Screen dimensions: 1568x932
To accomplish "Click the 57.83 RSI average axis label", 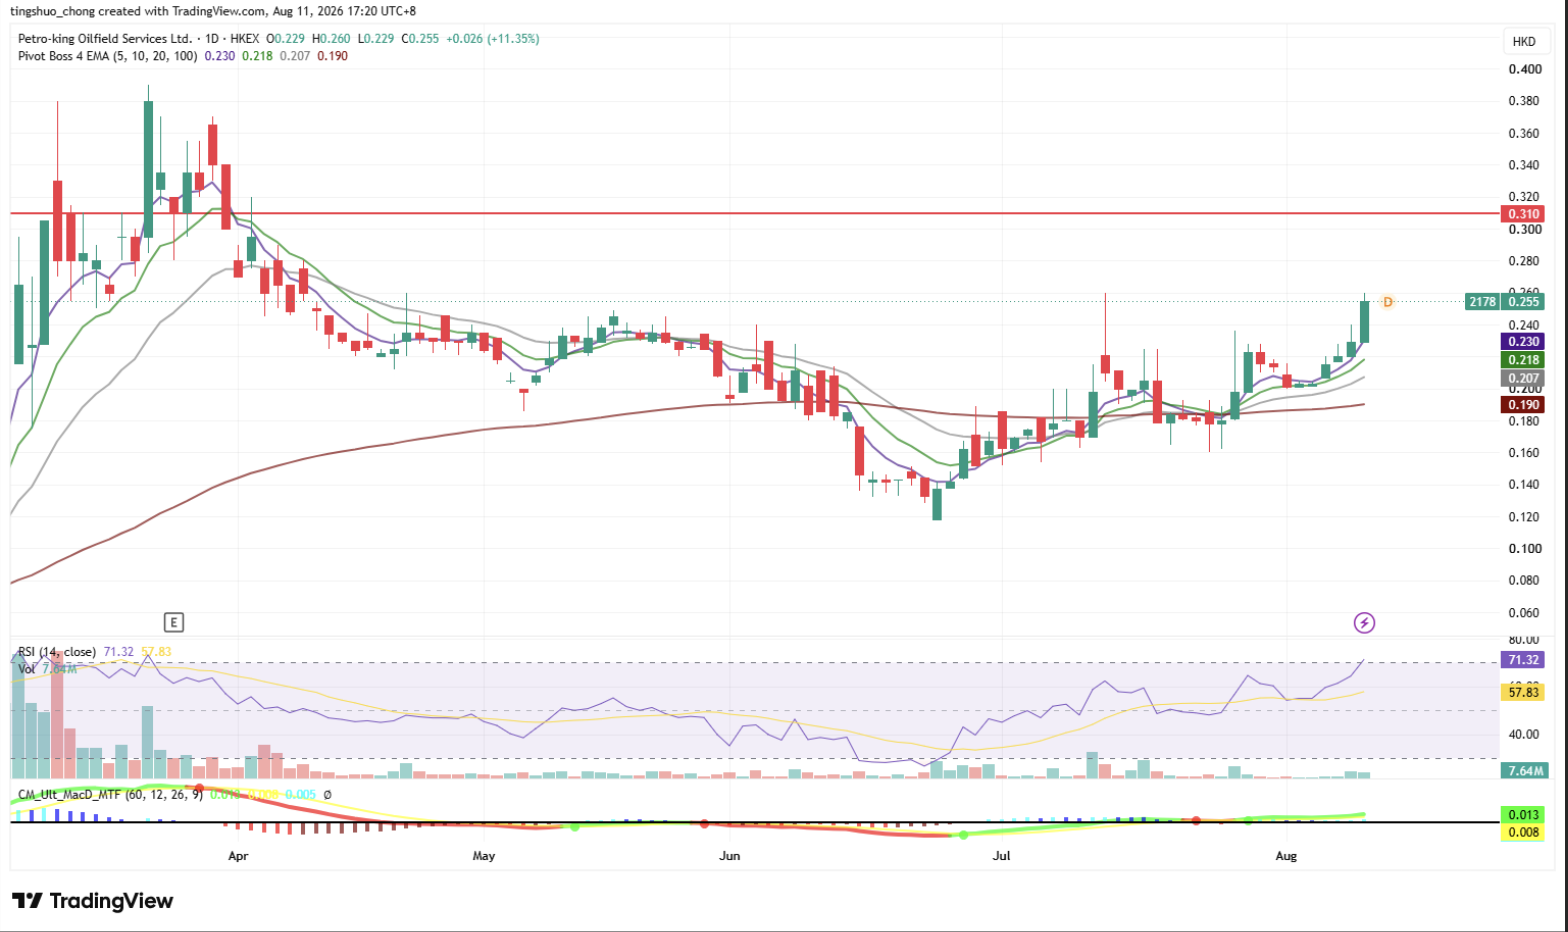I will click(1524, 692).
